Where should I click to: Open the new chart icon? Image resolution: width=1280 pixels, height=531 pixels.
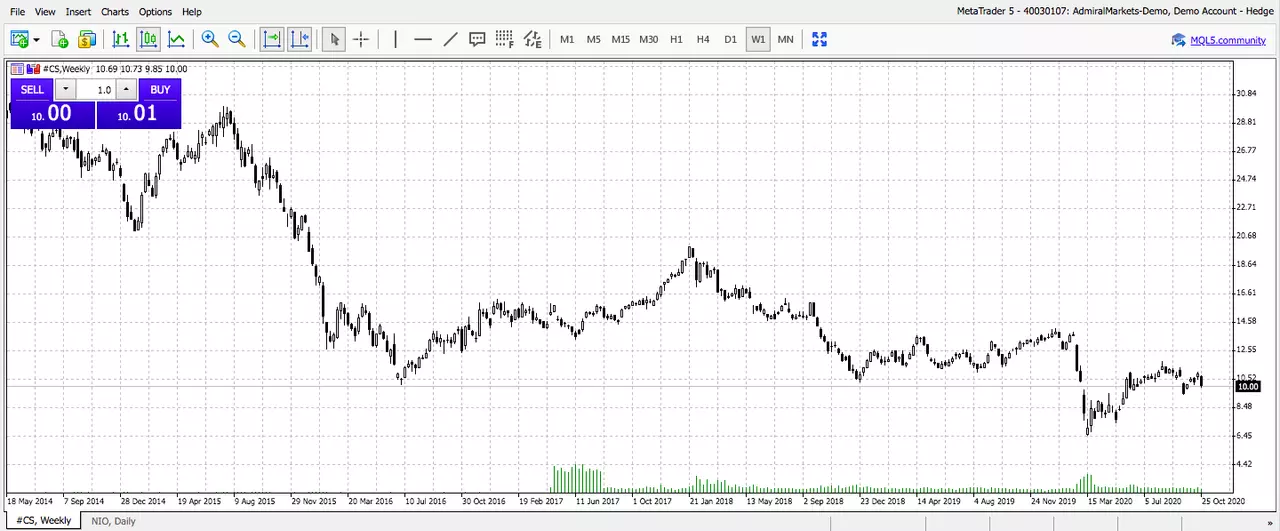tap(20, 39)
